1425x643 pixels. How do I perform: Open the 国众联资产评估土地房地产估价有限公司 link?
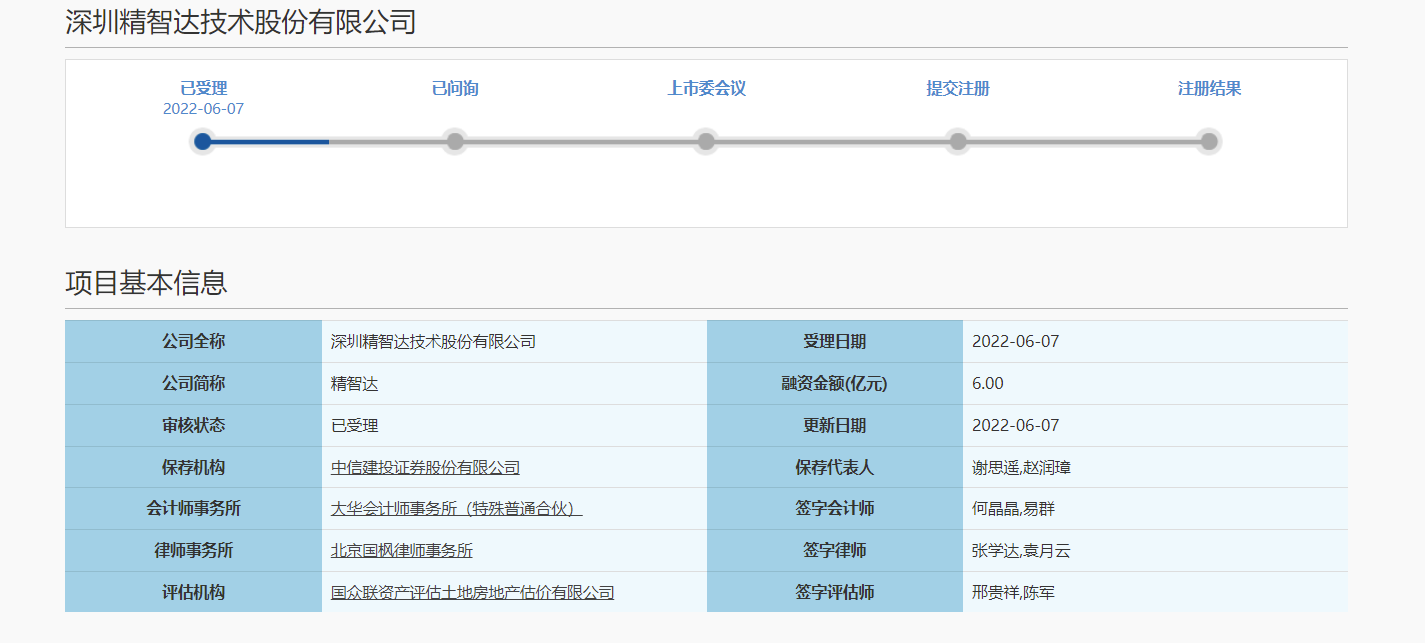coord(472,592)
